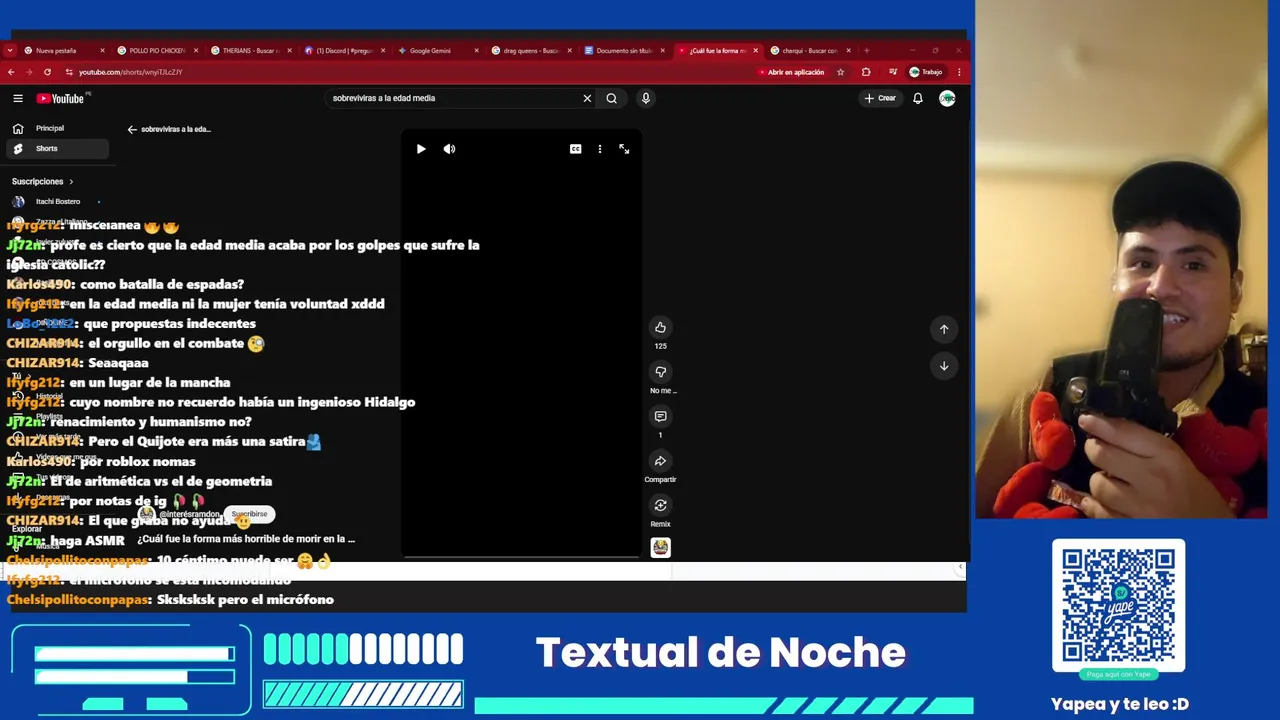Open the YouTube account avatar menu

947,98
